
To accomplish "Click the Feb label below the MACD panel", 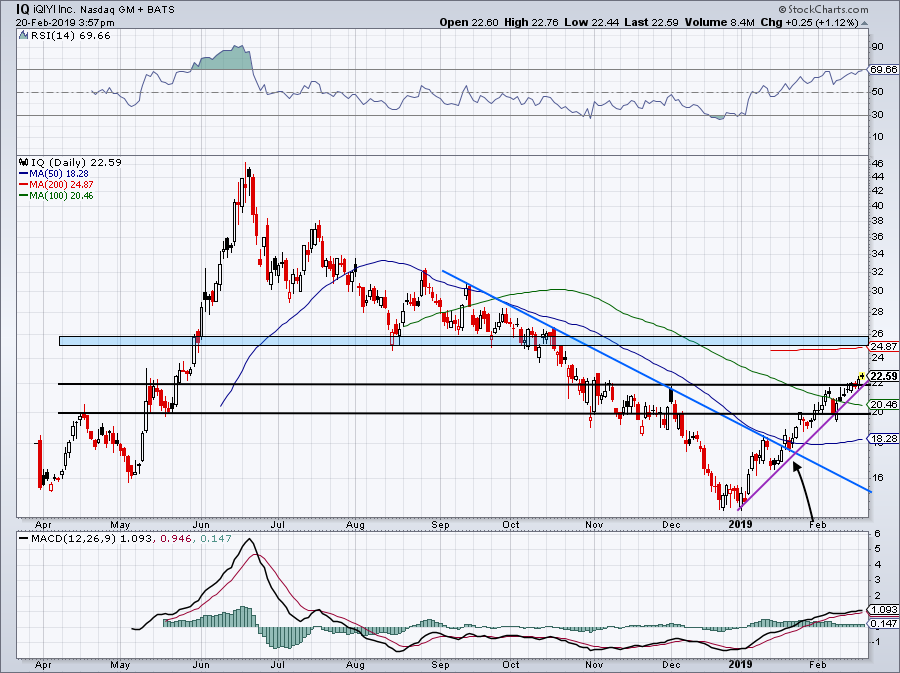I will coord(817,665).
